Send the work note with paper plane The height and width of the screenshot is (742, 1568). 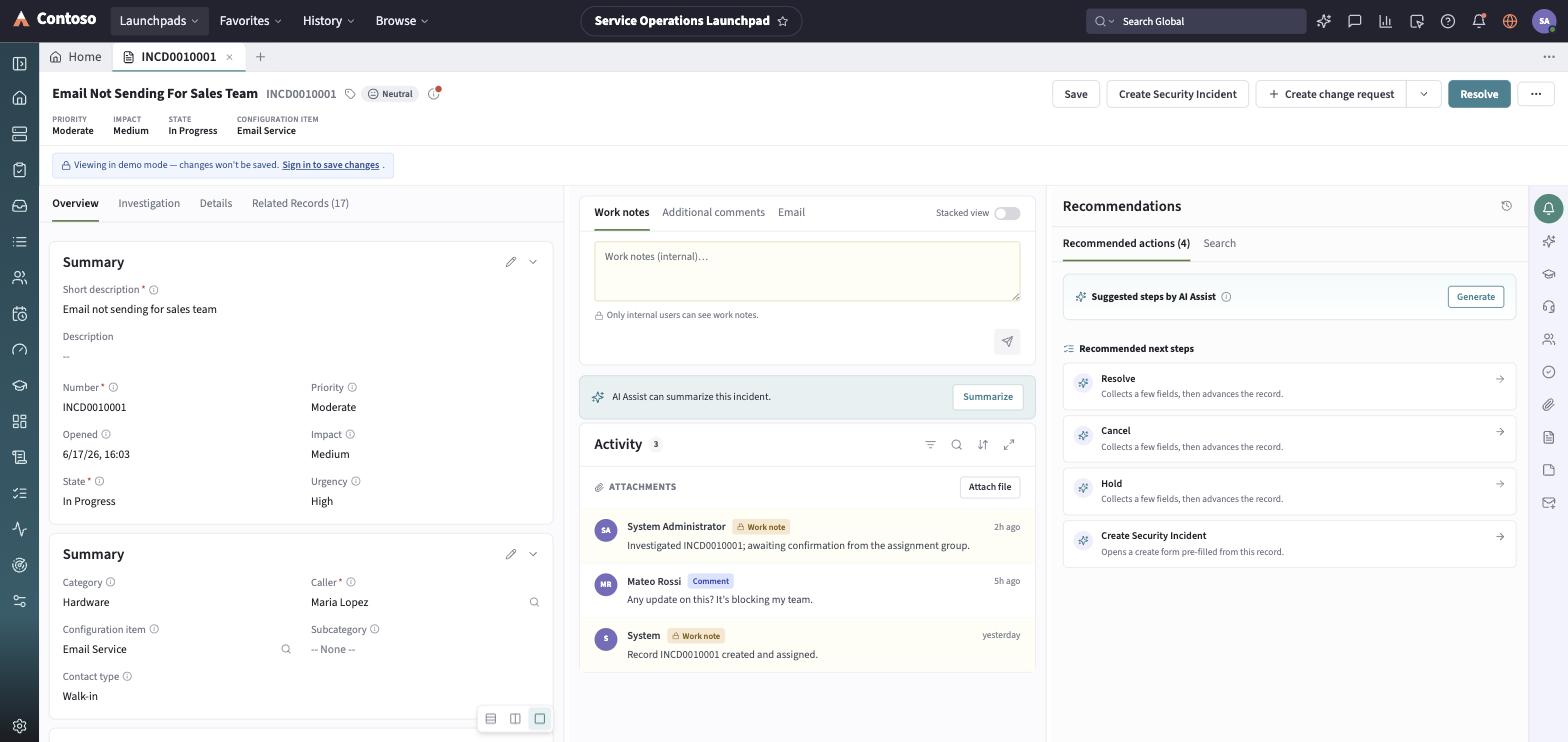[1007, 342]
